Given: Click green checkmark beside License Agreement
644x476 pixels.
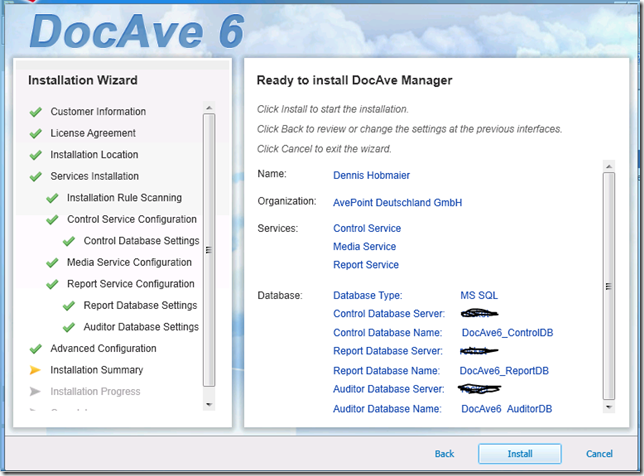Looking at the screenshot, I should [36, 133].
